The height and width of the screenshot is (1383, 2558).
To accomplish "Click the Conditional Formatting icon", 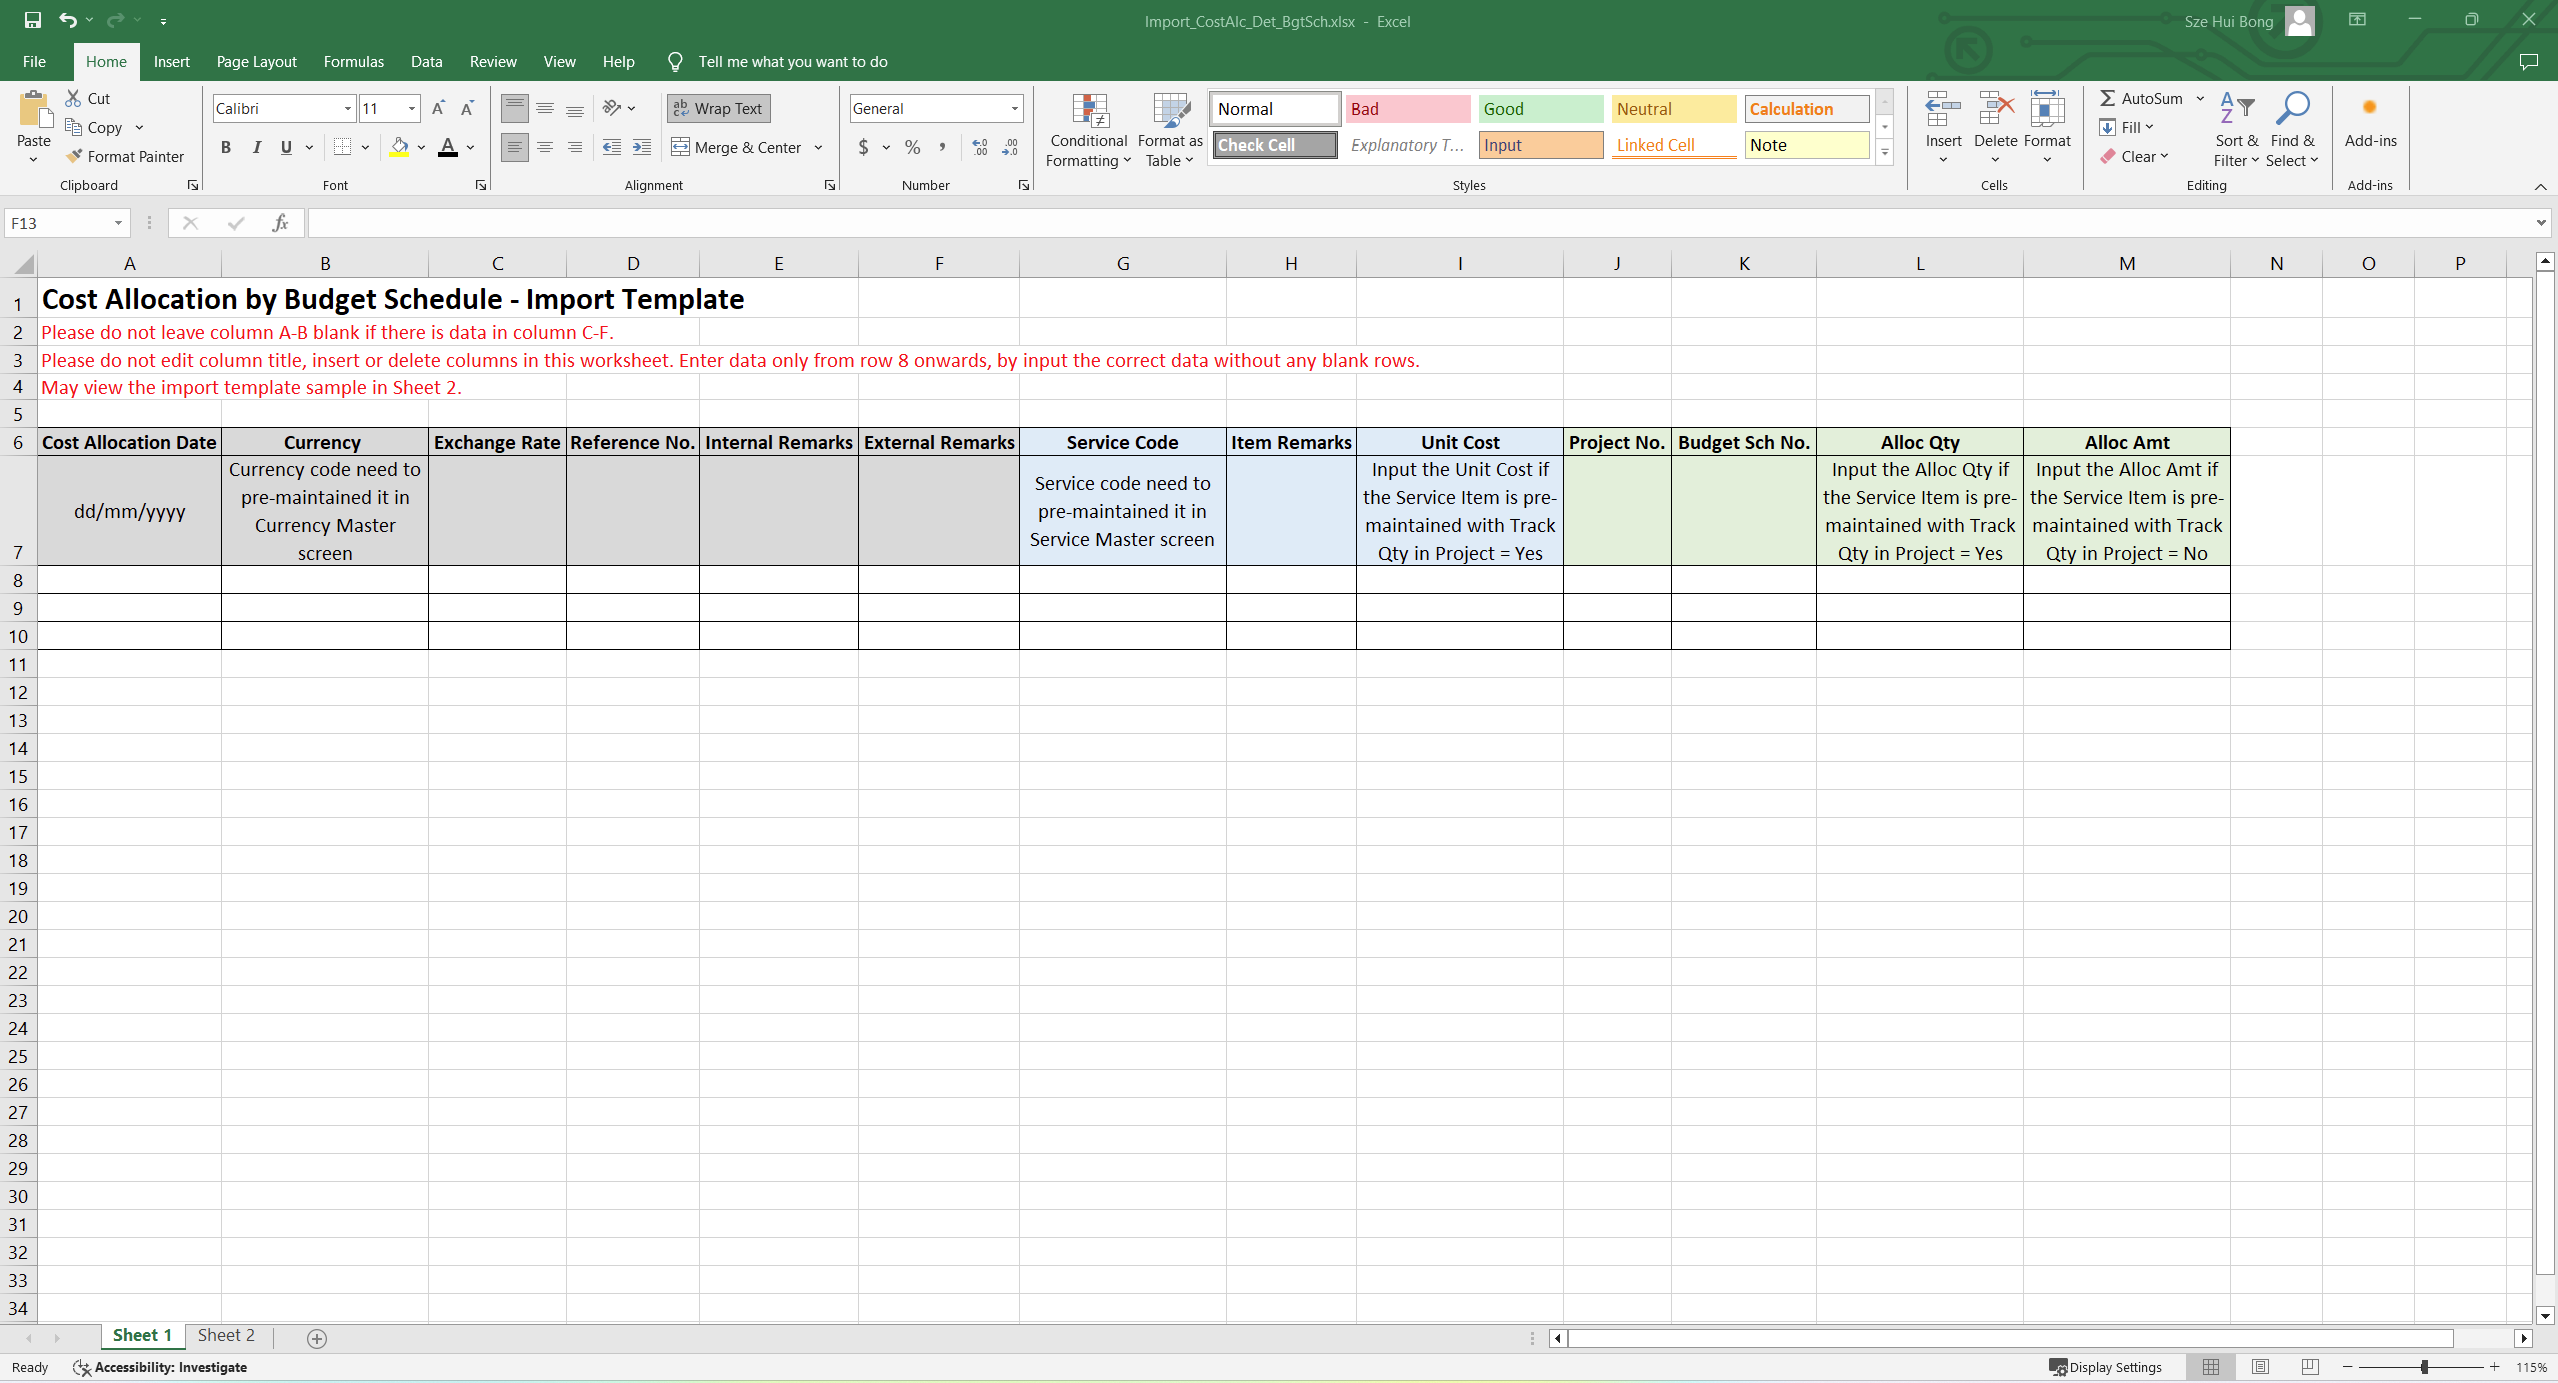I will click(1089, 111).
